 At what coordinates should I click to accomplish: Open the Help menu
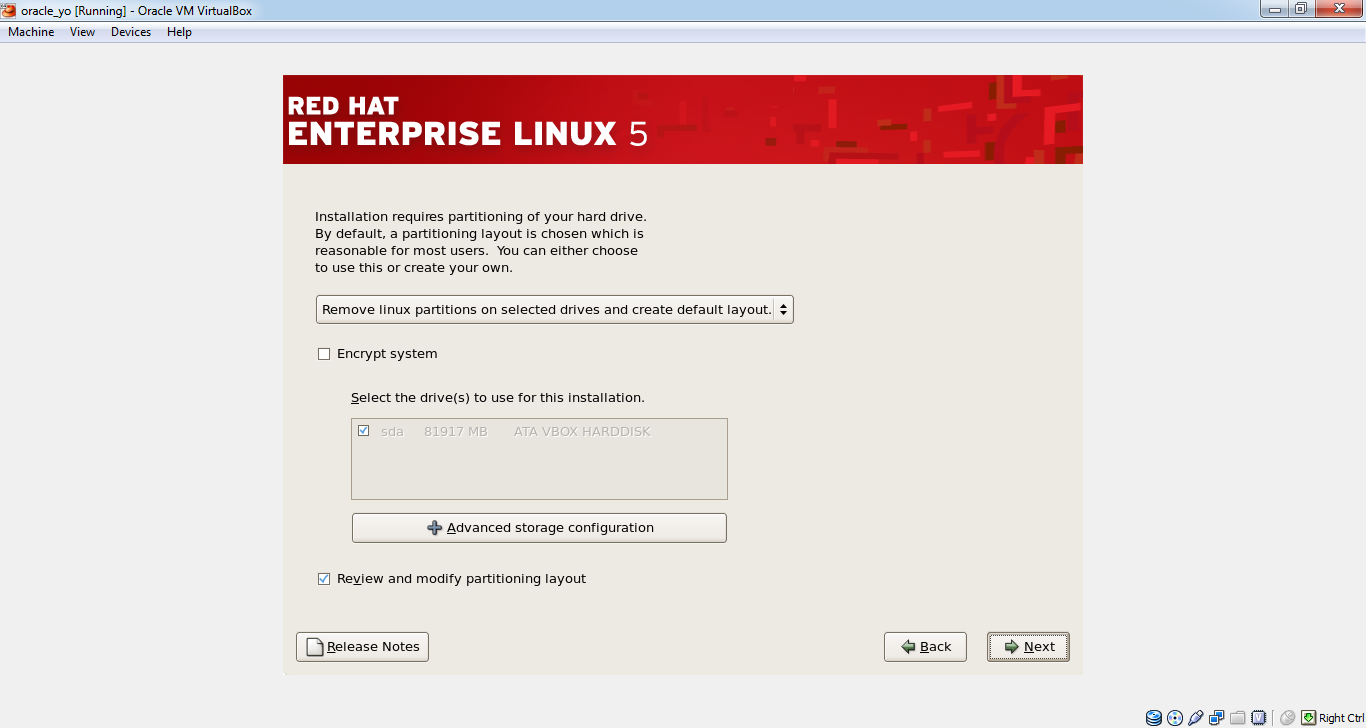pyautogui.click(x=180, y=32)
